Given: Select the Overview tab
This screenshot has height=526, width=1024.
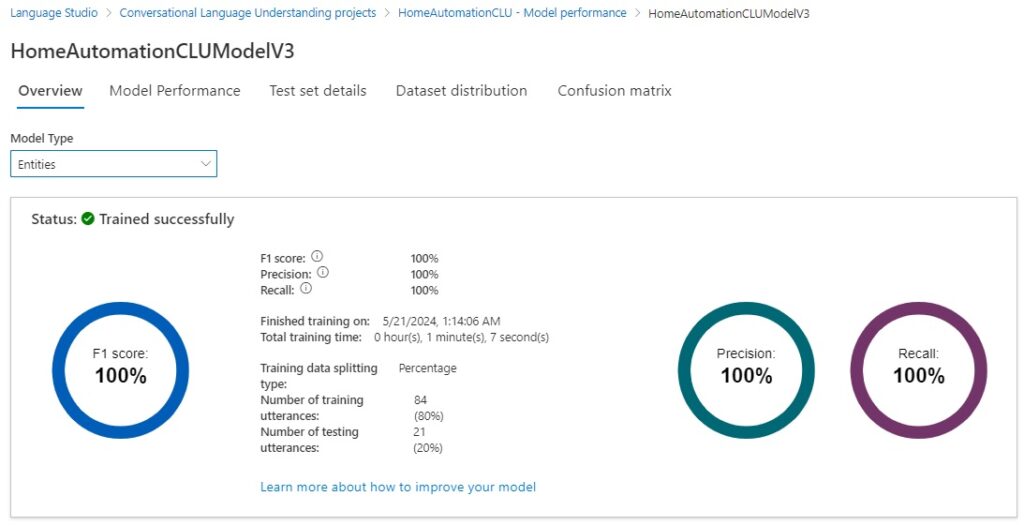Looking at the screenshot, I should coord(50,91).
